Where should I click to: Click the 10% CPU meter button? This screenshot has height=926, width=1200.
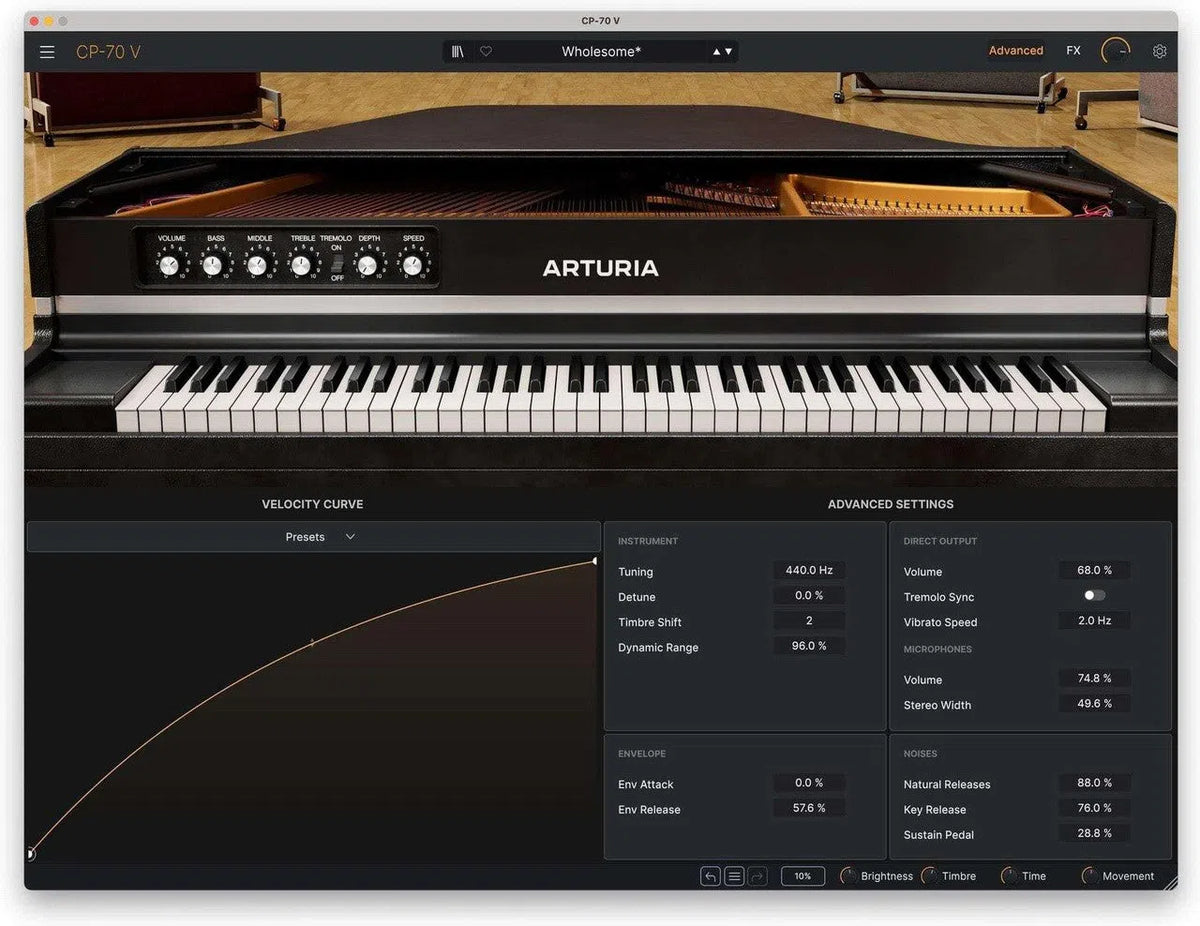802,875
